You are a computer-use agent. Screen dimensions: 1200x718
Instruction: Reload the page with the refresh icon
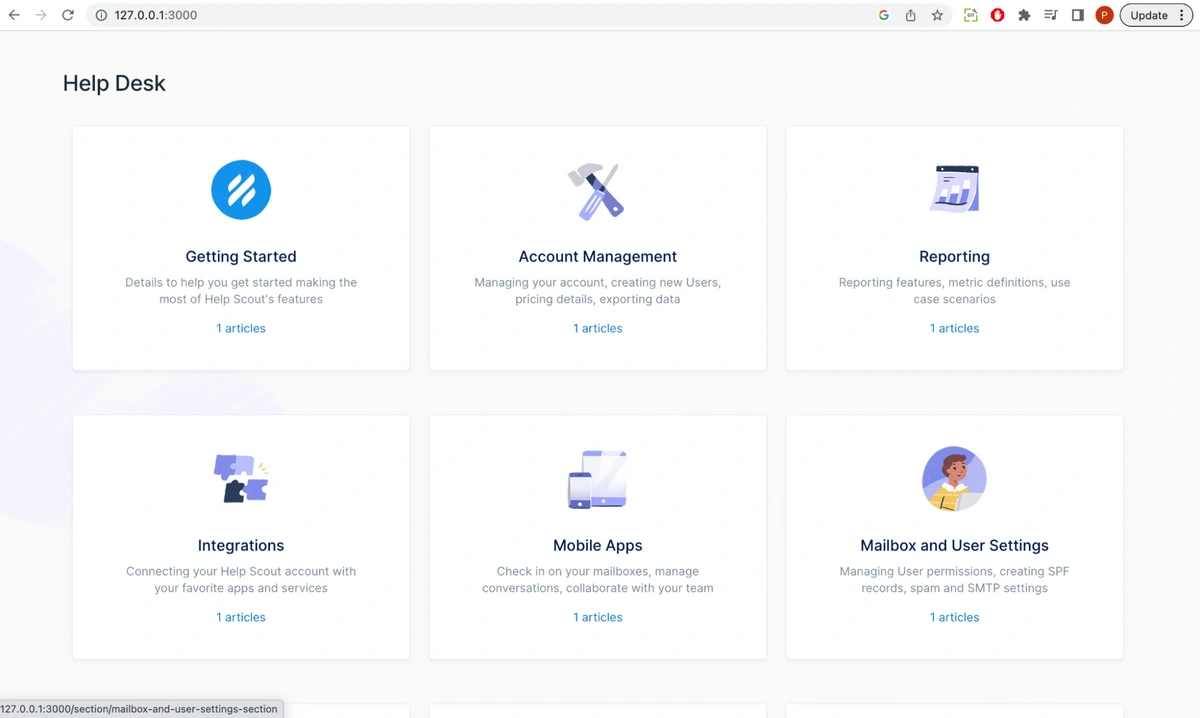[68, 15]
